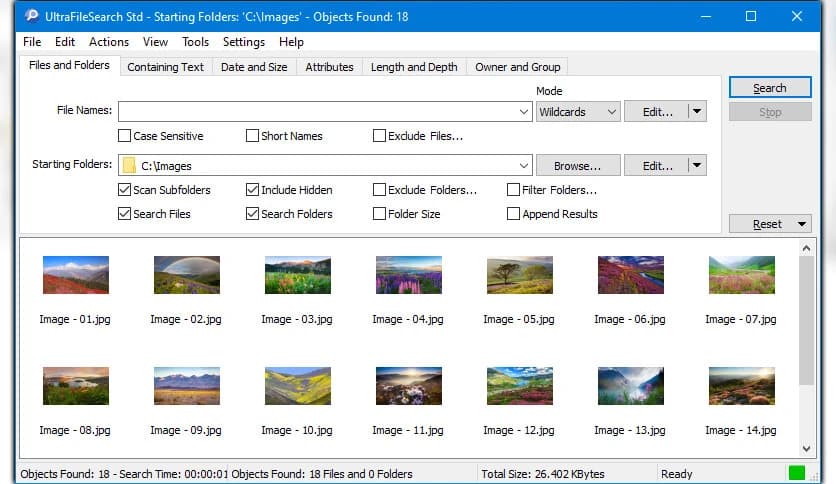836x484 pixels.
Task: Open the Settings menu
Action: tap(244, 42)
